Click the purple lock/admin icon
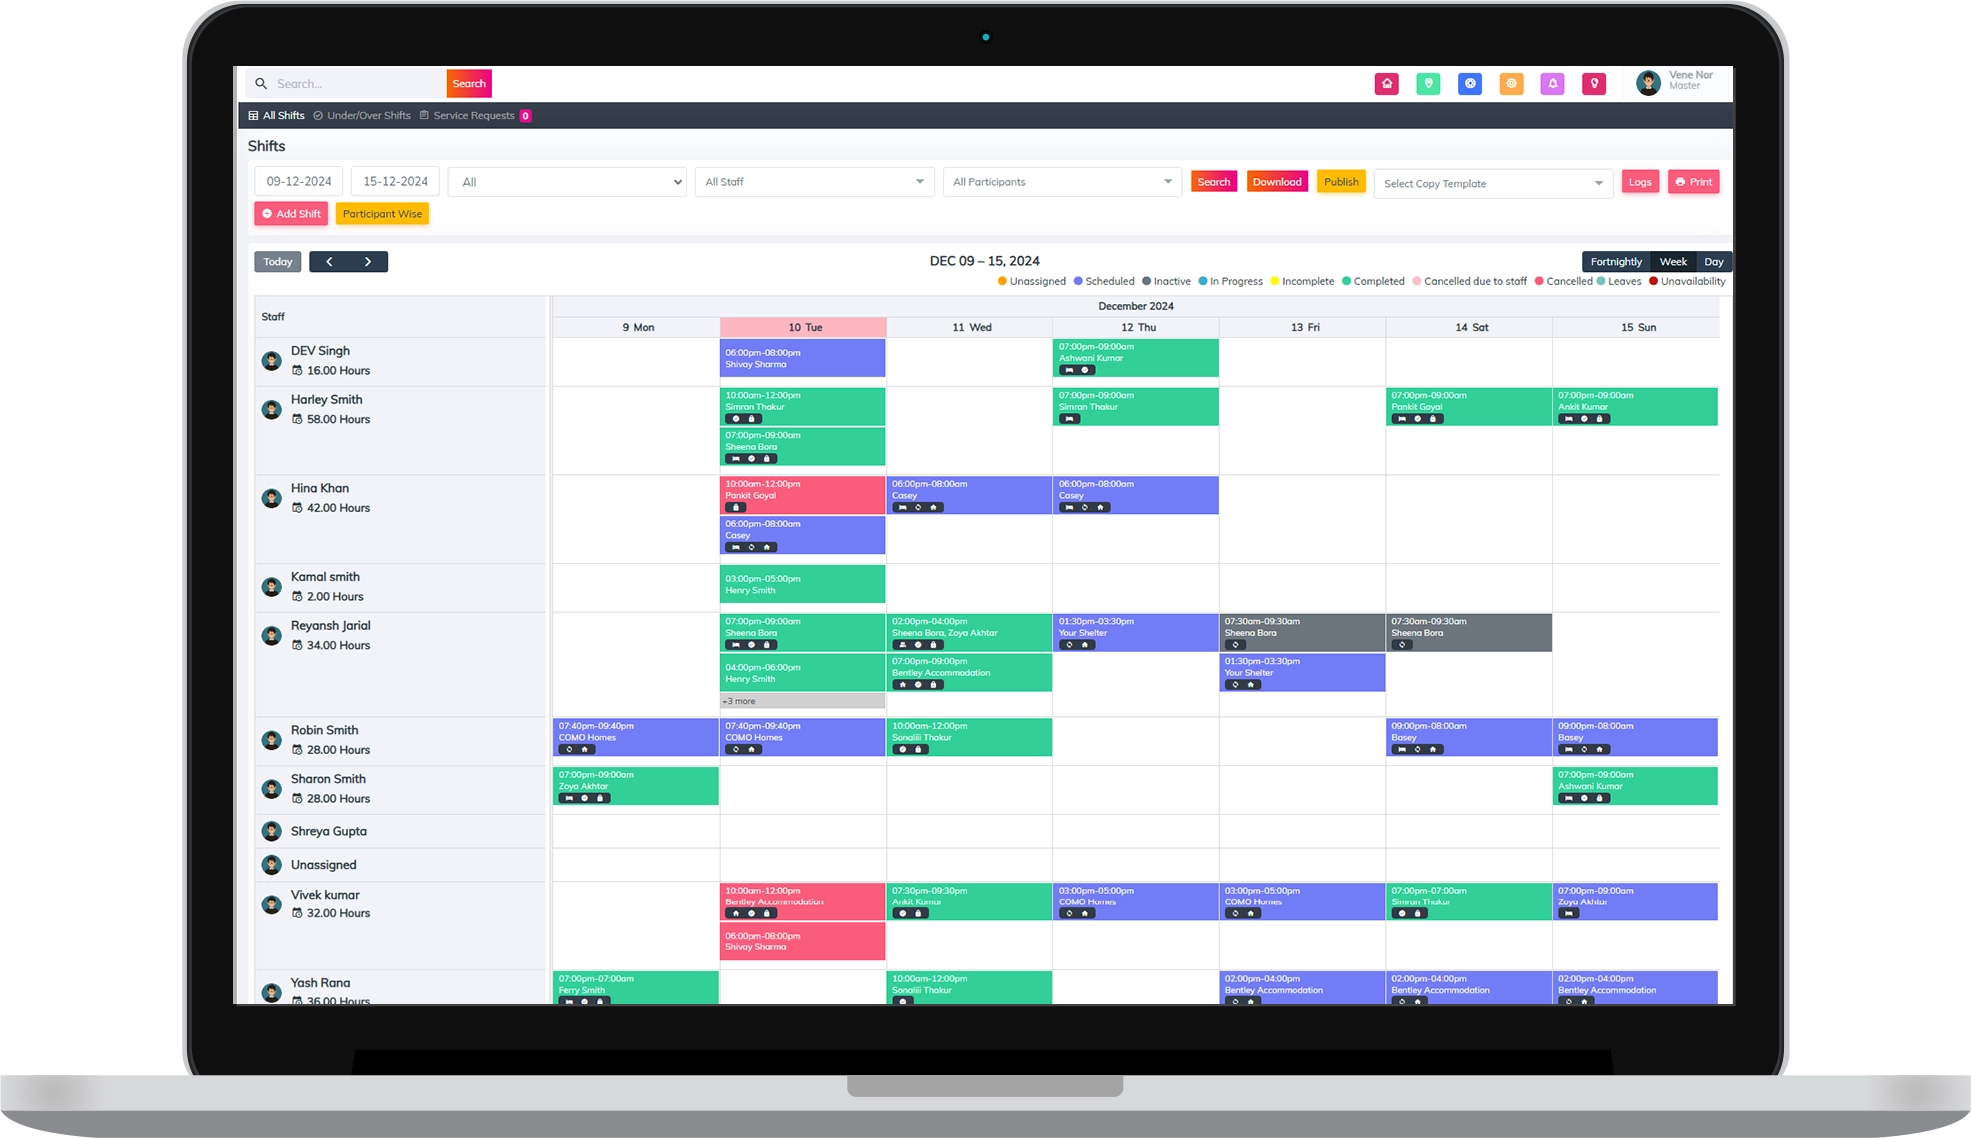The image size is (1971, 1138). (x=1551, y=84)
